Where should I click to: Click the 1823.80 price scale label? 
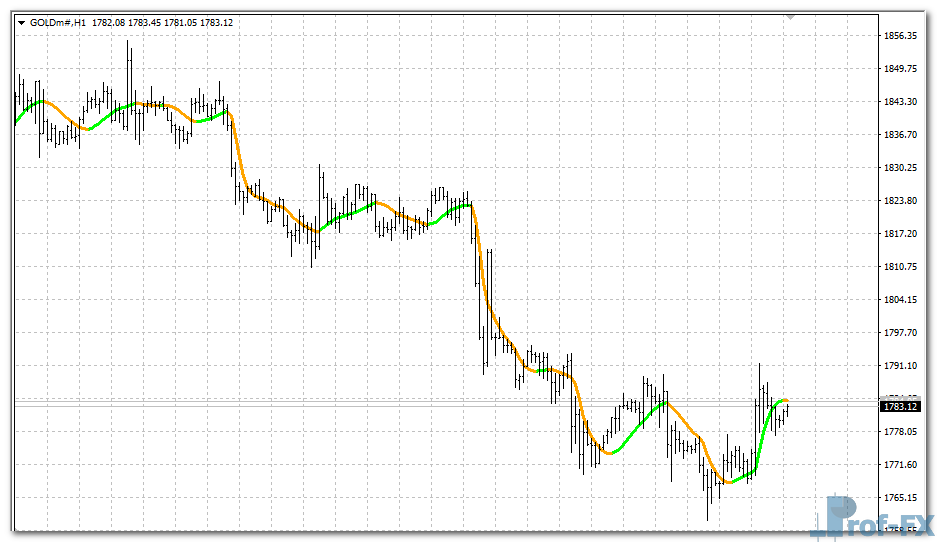tap(901, 201)
